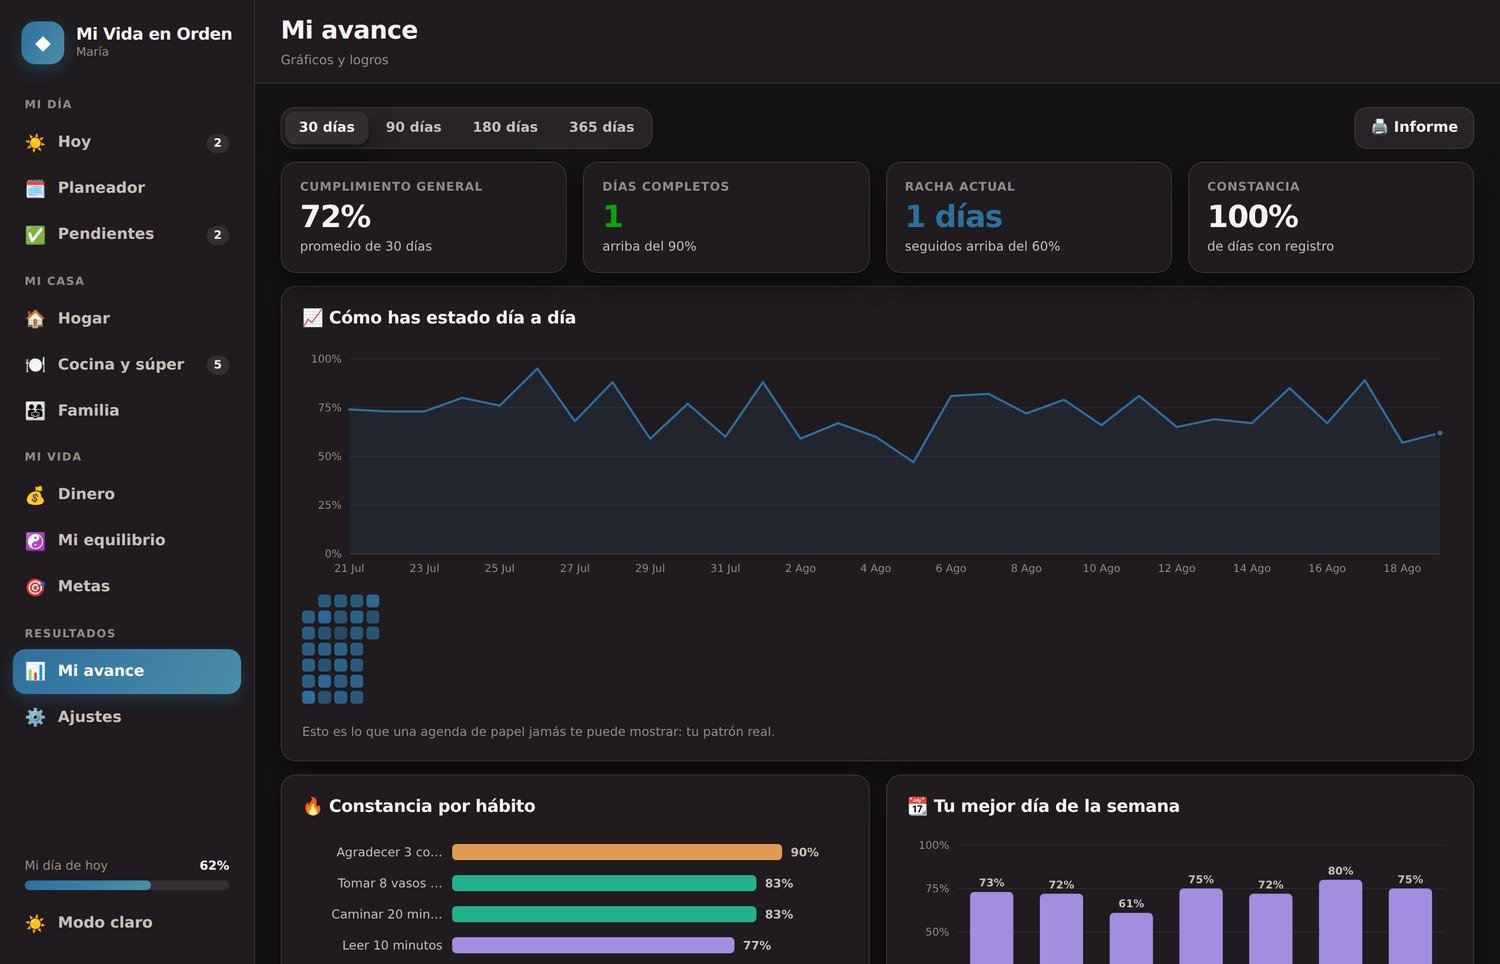Image resolution: width=1500 pixels, height=964 pixels.
Task: Open Hogar using the house icon
Action: [x=35, y=319]
